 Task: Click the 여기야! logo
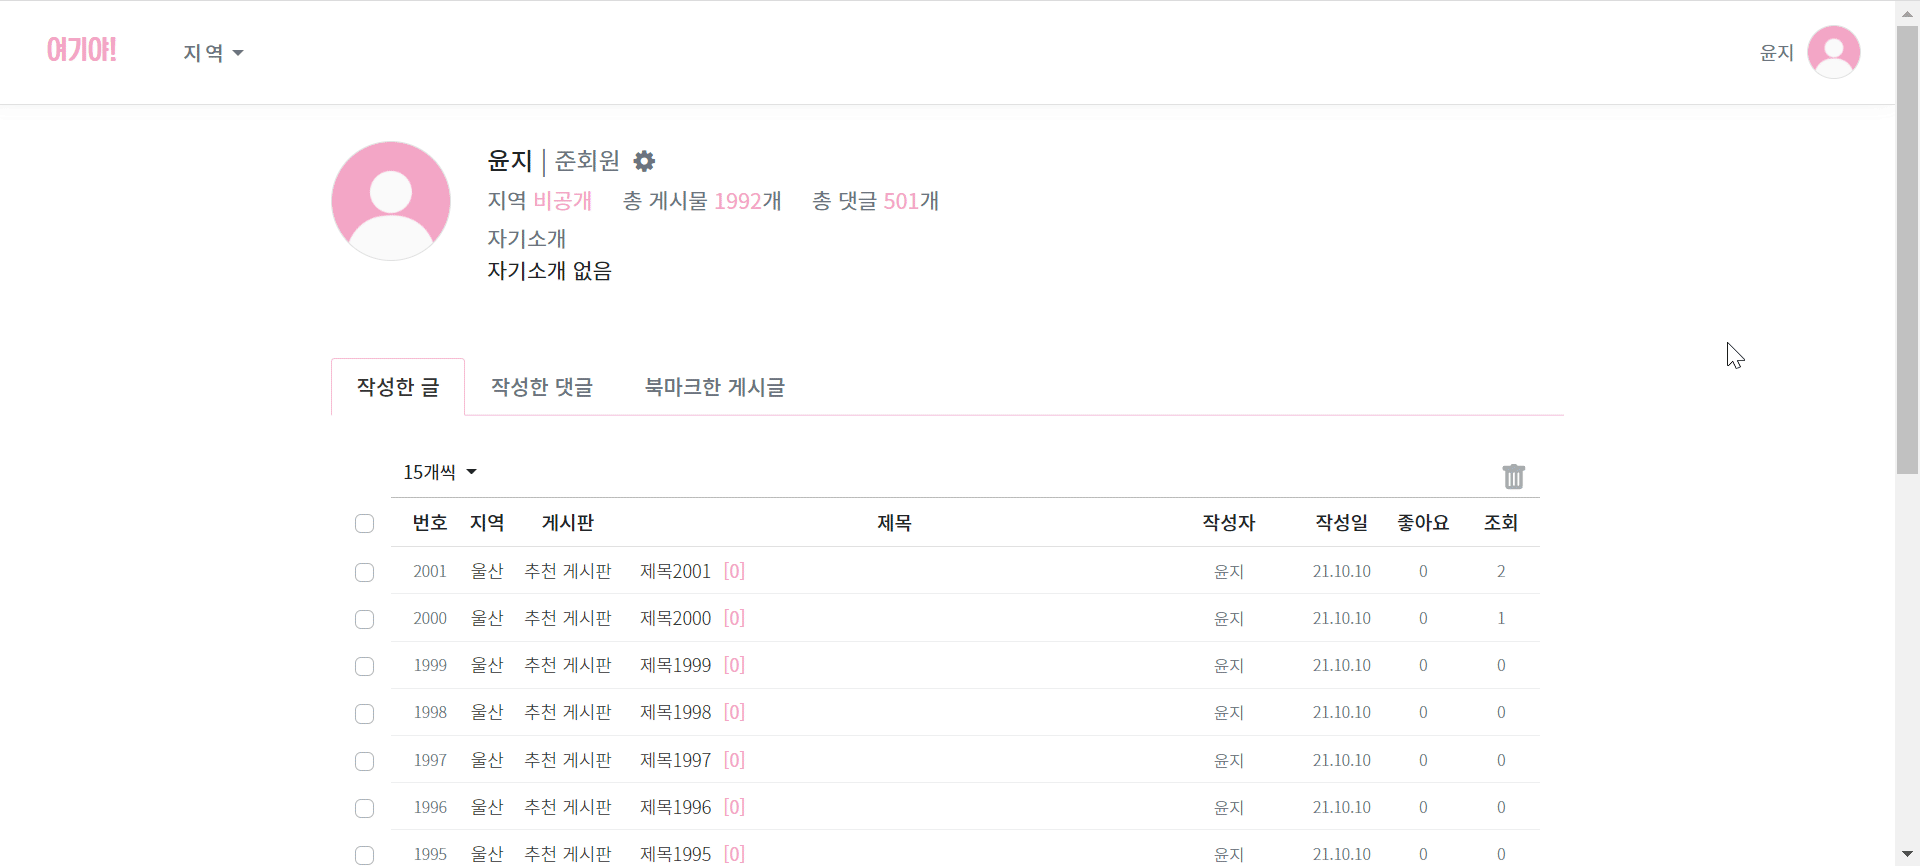[x=82, y=50]
